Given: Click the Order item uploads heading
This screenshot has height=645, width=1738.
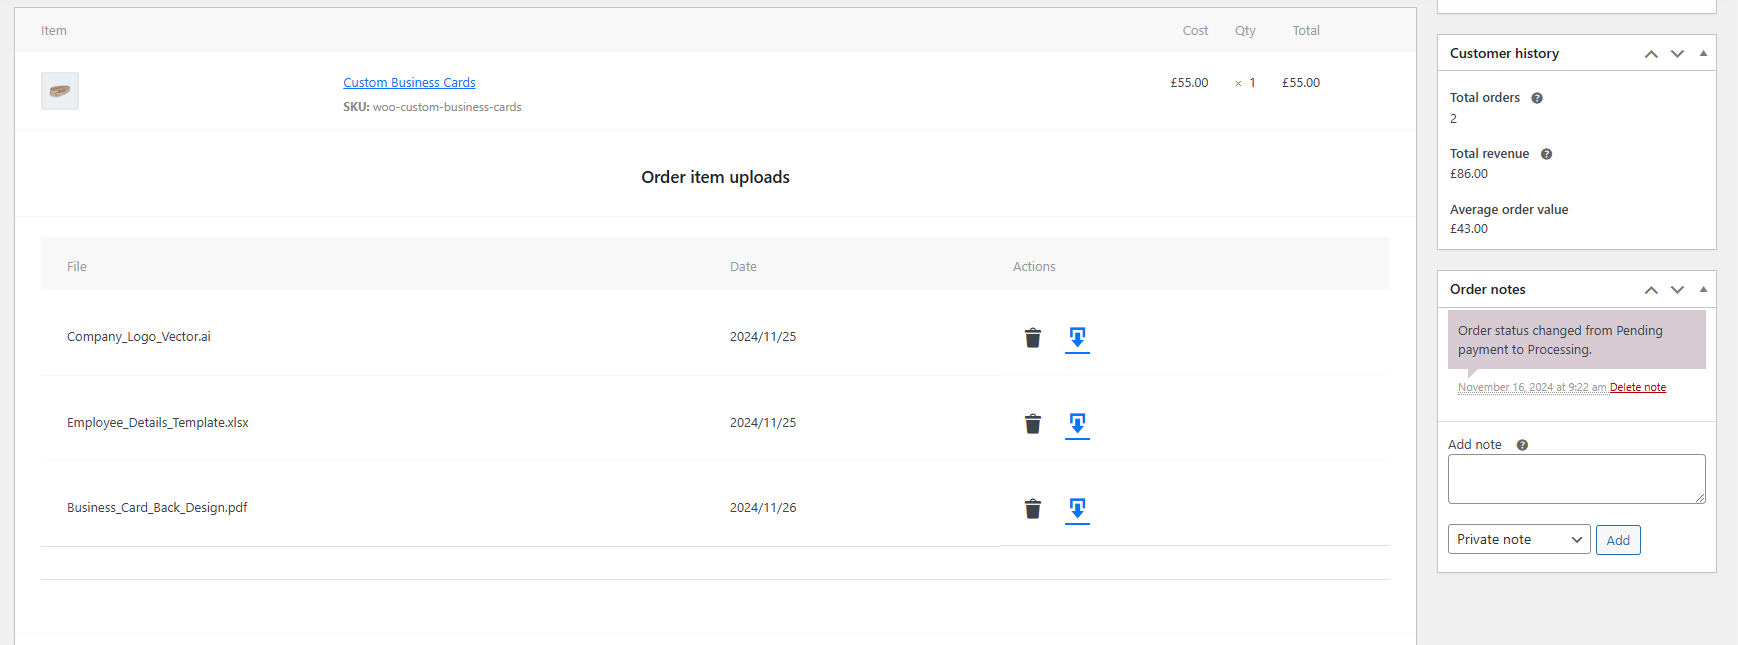Looking at the screenshot, I should click(715, 177).
